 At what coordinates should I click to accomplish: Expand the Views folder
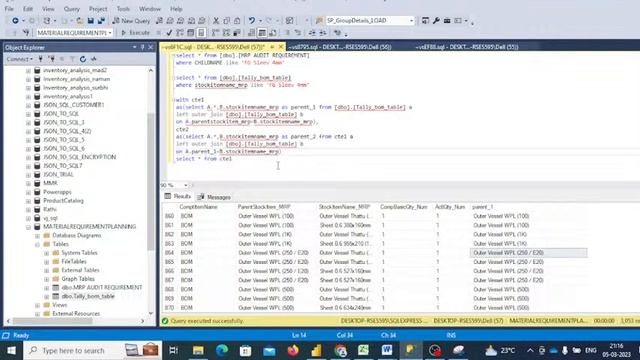(37, 305)
